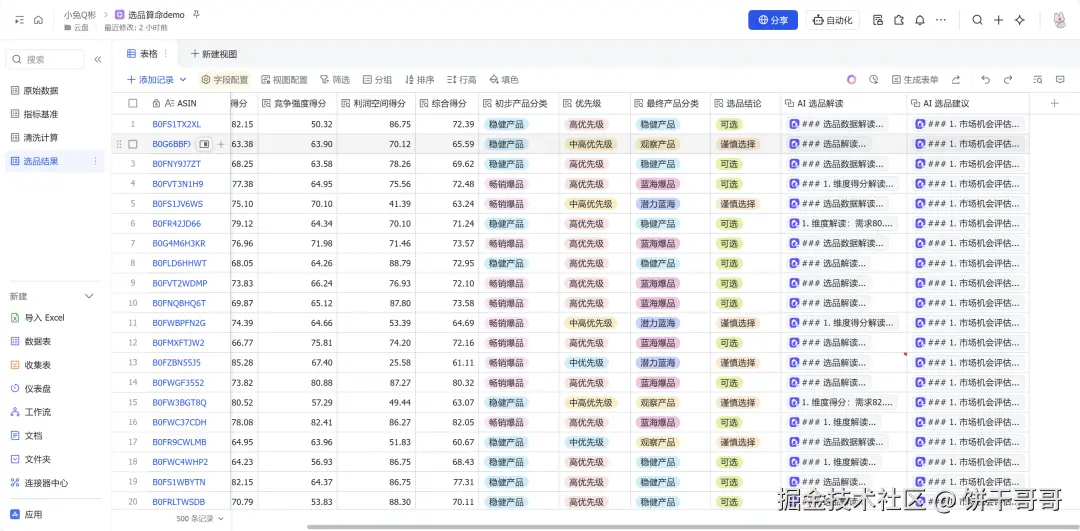Click the AI sparkle icon in header
The height and width of the screenshot is (531, 1080).
click(1020, 20)
